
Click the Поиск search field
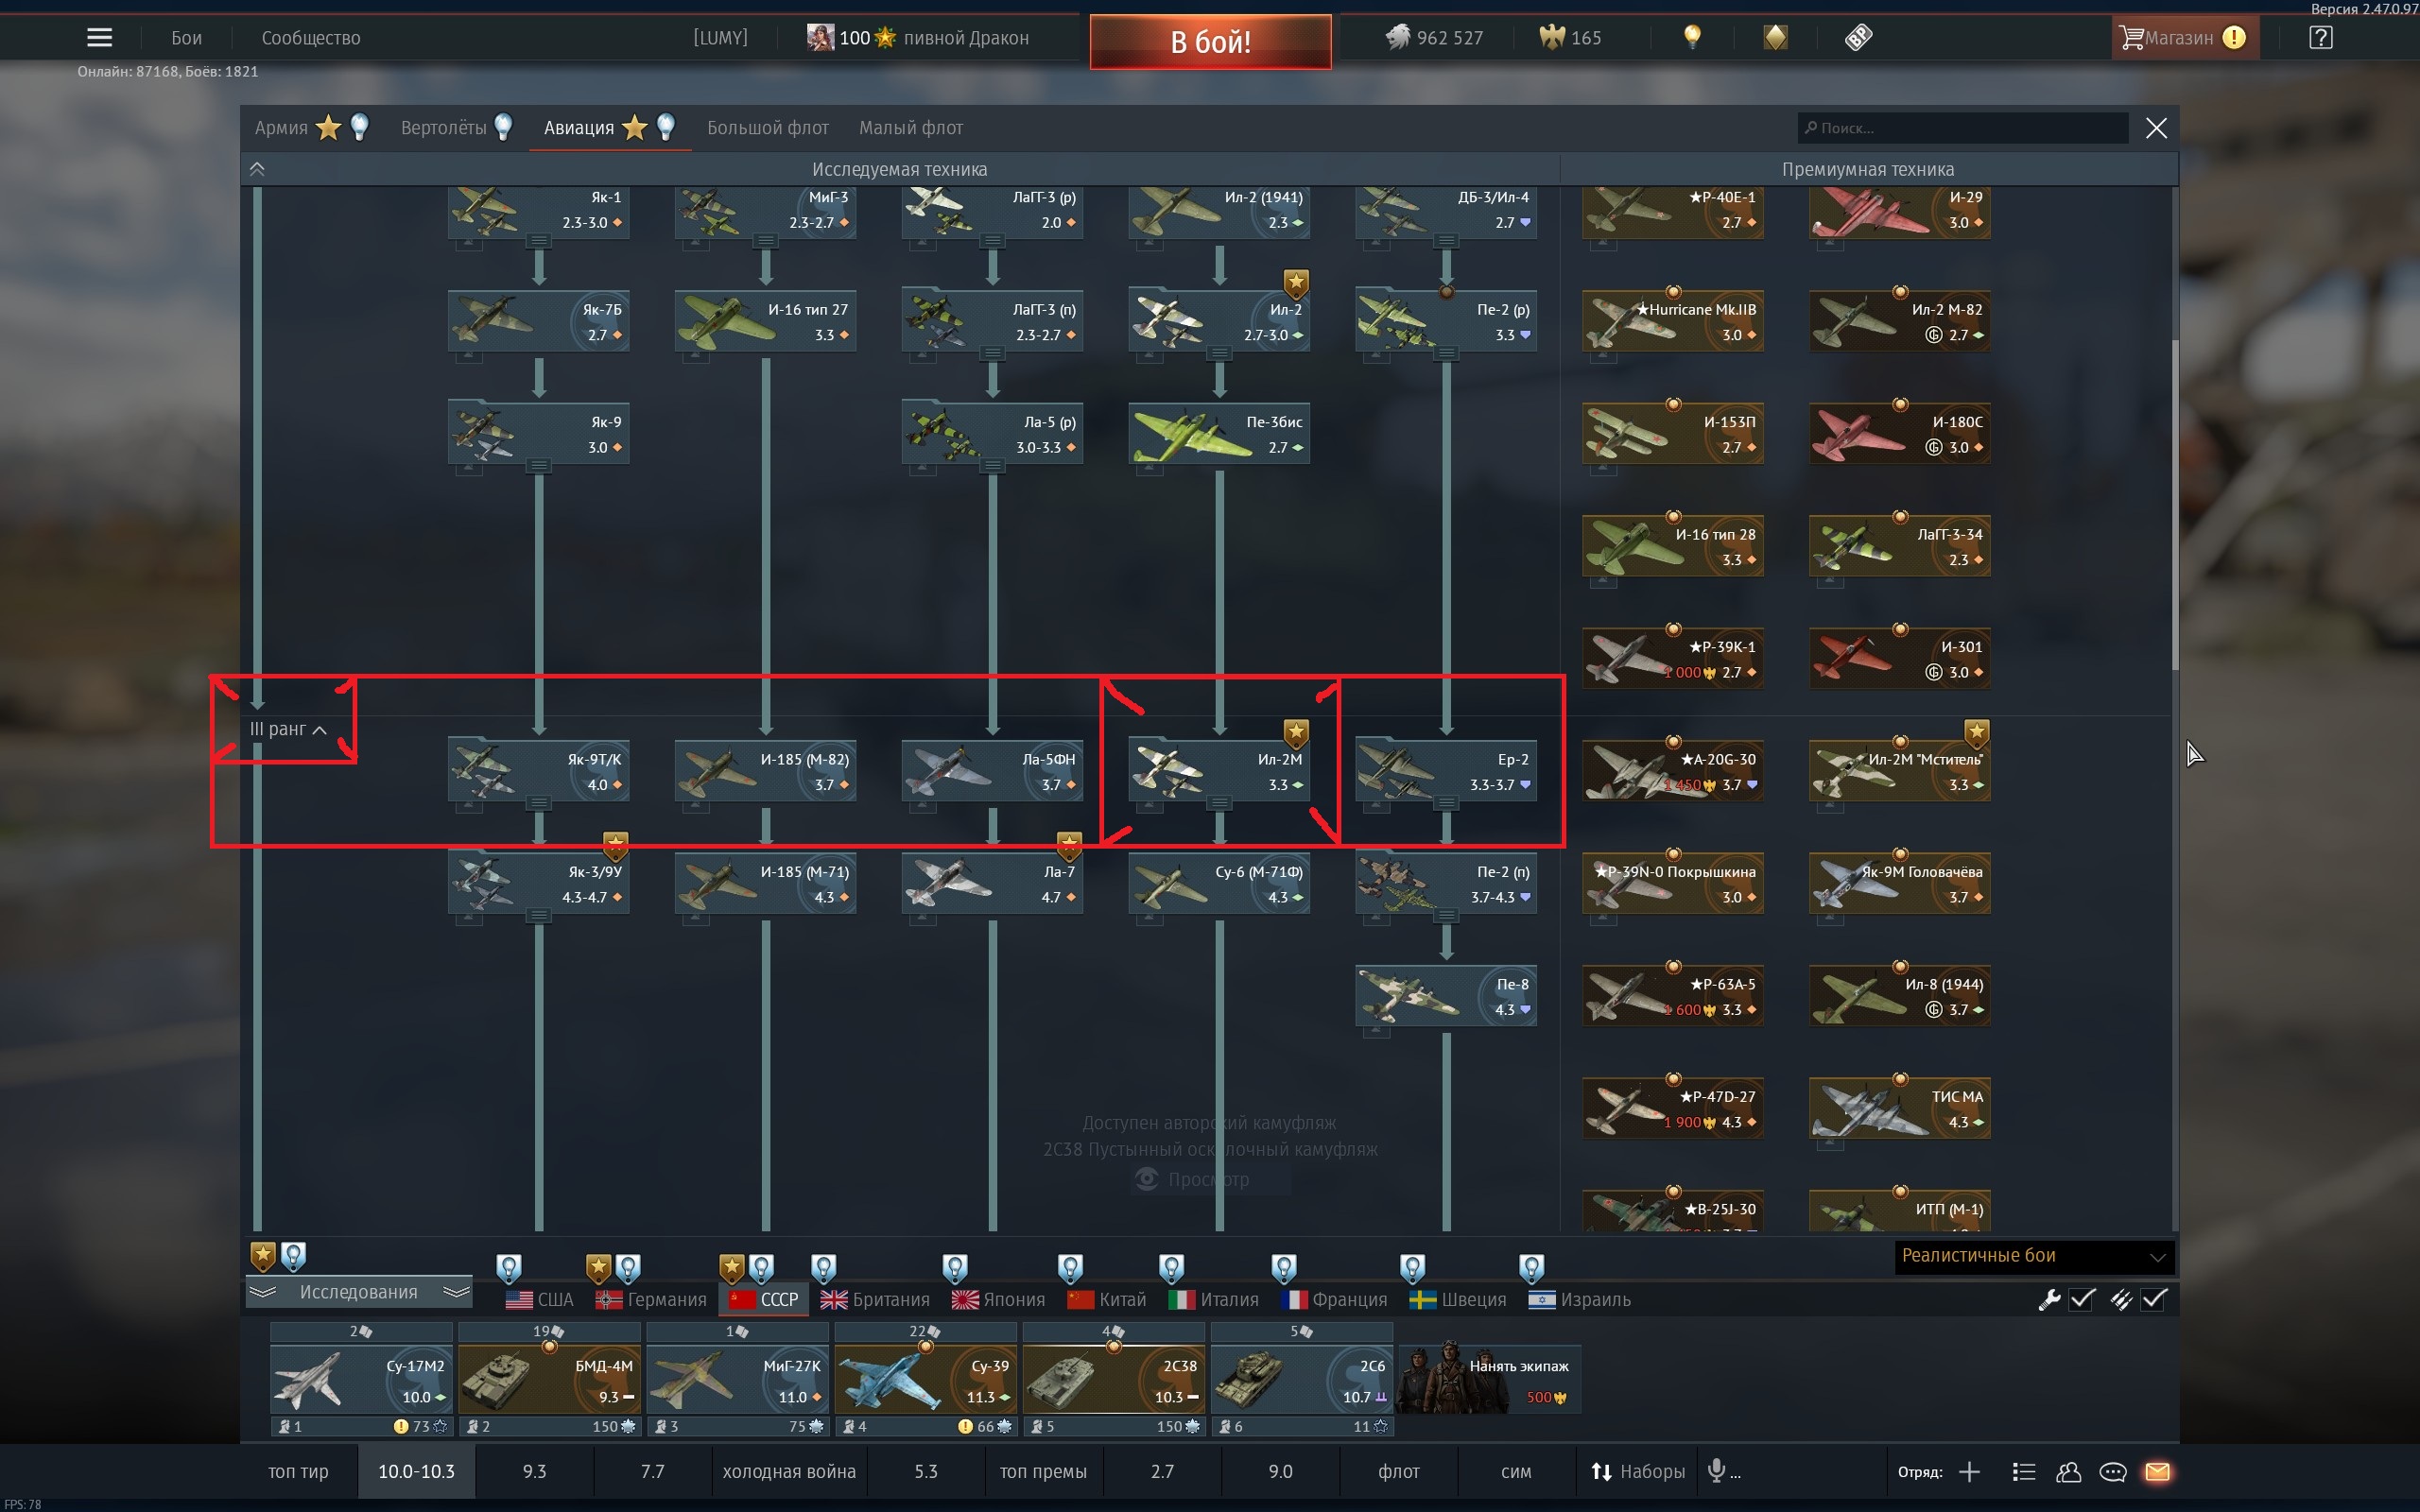tap(1962, 128)
